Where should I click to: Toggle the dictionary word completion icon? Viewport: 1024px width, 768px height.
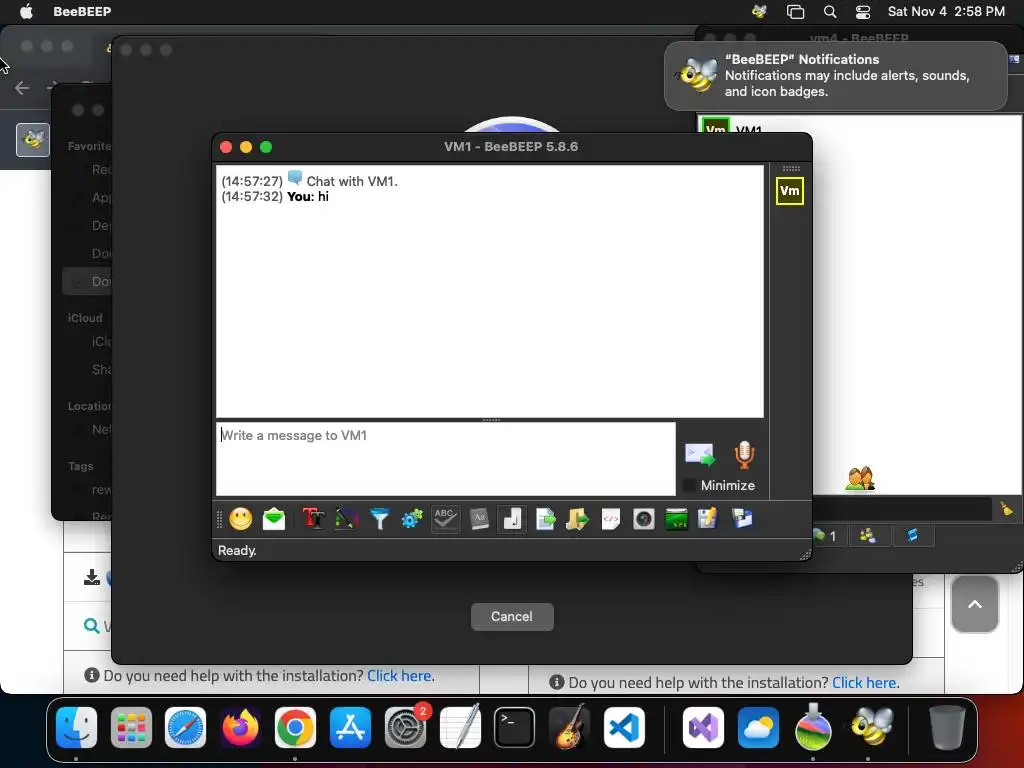click(x=479, y=519)
